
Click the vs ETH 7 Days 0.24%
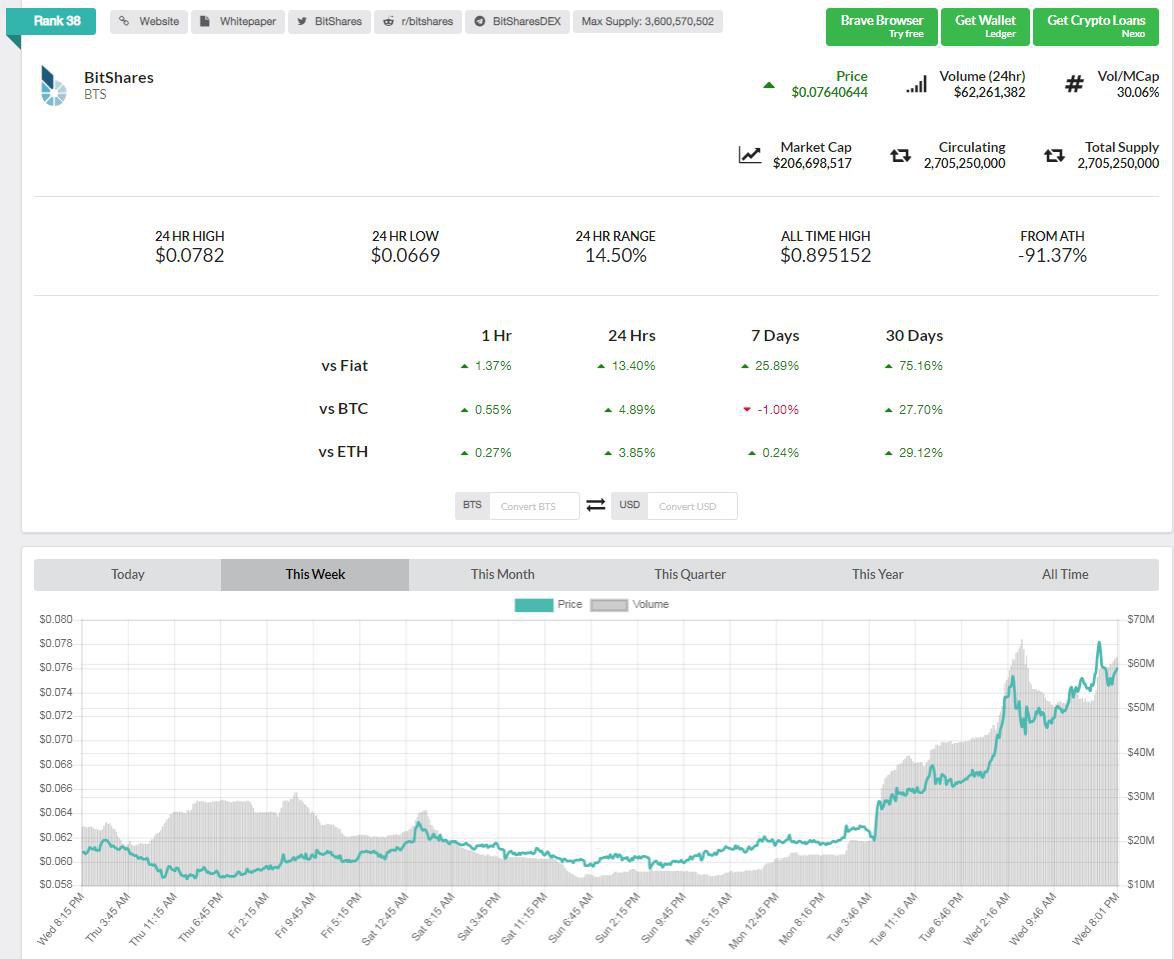tap(781, 453)
